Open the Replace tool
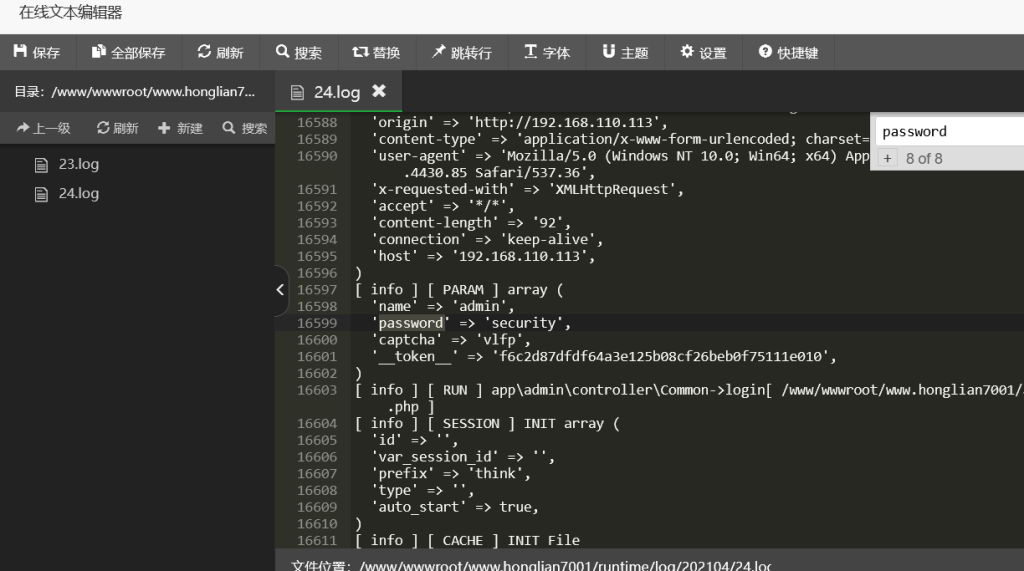The image size is (1024, 571). click(376, 52)
